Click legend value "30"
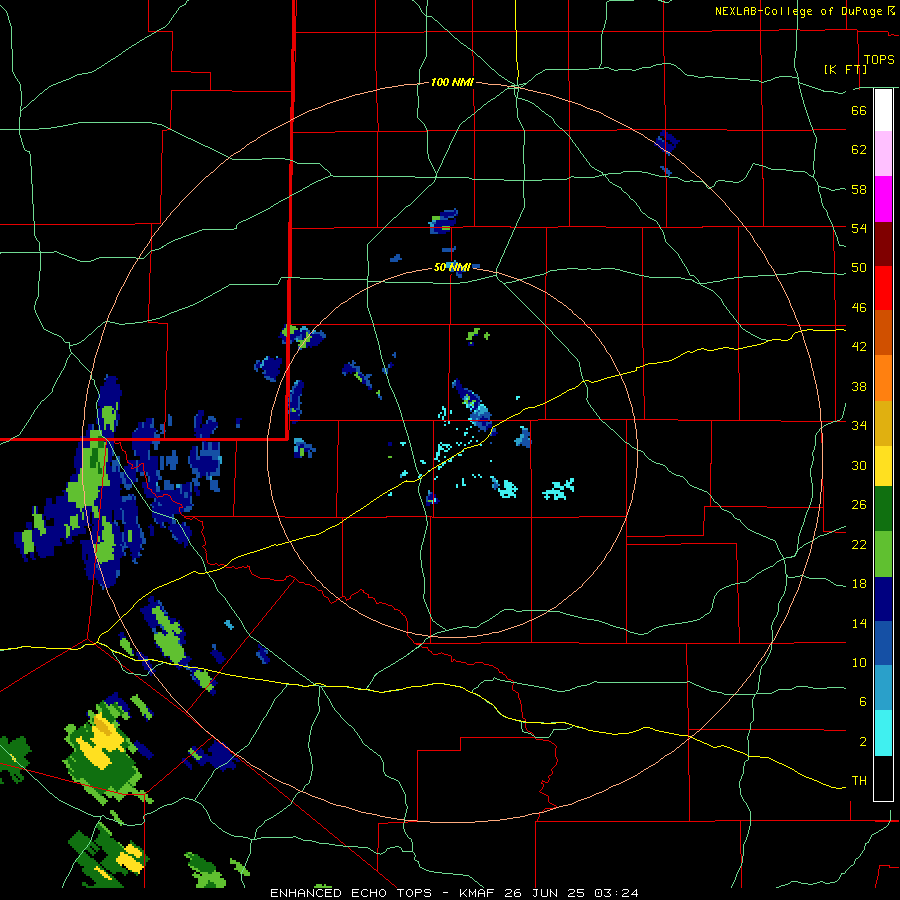The height and width of the screenshot is (900, 900). click(859, 465)
